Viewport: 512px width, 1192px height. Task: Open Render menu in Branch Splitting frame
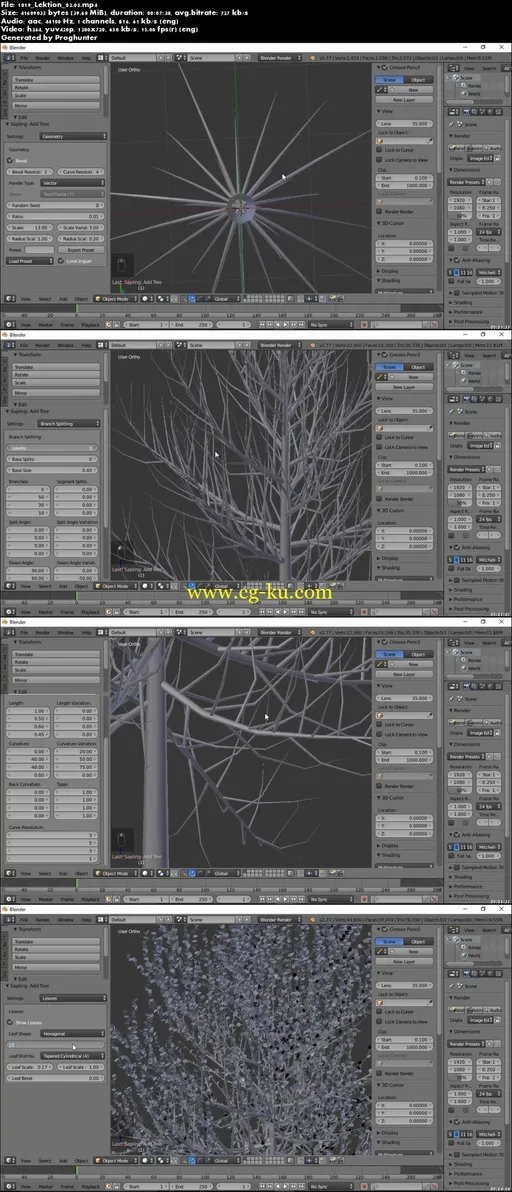click(43, 345)
